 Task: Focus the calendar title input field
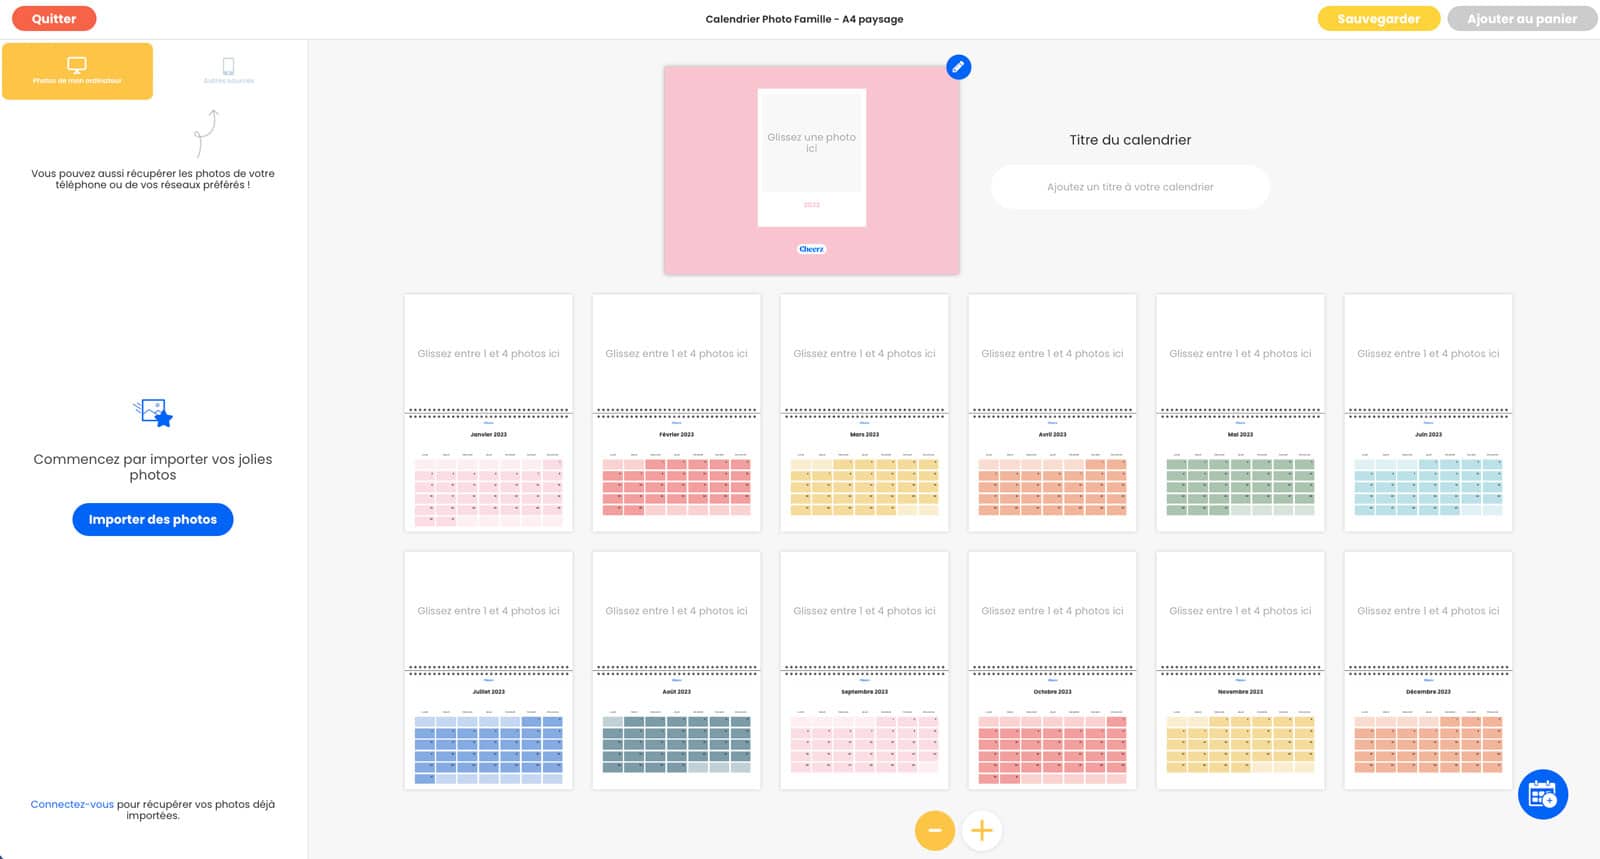coord(1130,187)
